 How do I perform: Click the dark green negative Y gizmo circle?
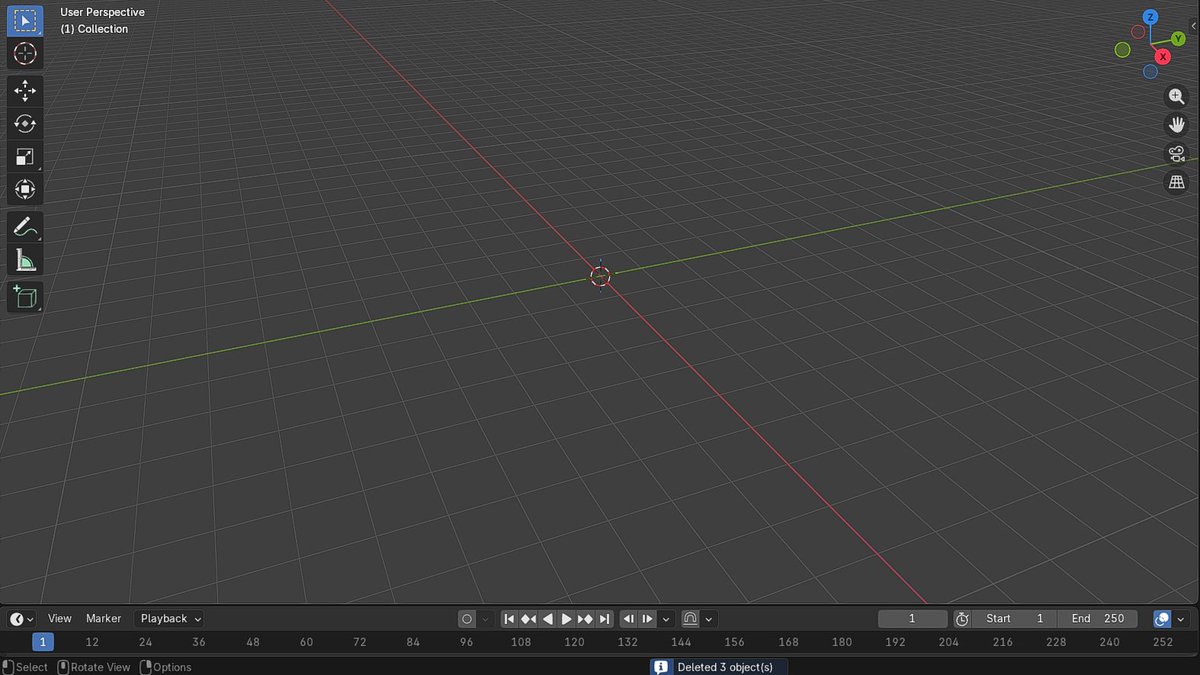tap(1123, 50)
